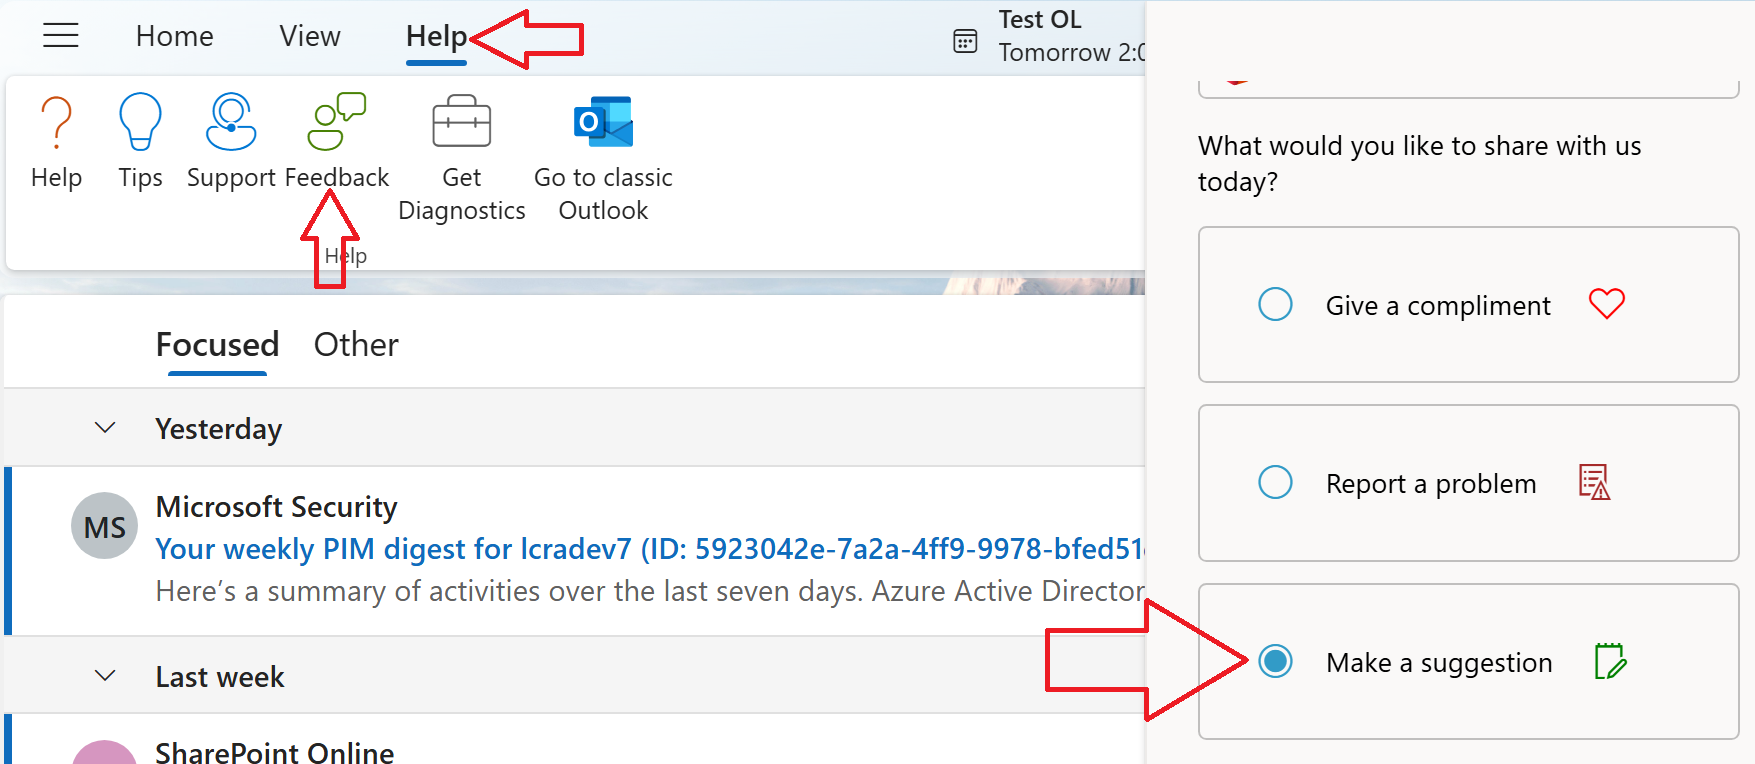This screenshot has width=1755, height=764.
Task: Click the Support headset icon
Action: click(231, 120)
